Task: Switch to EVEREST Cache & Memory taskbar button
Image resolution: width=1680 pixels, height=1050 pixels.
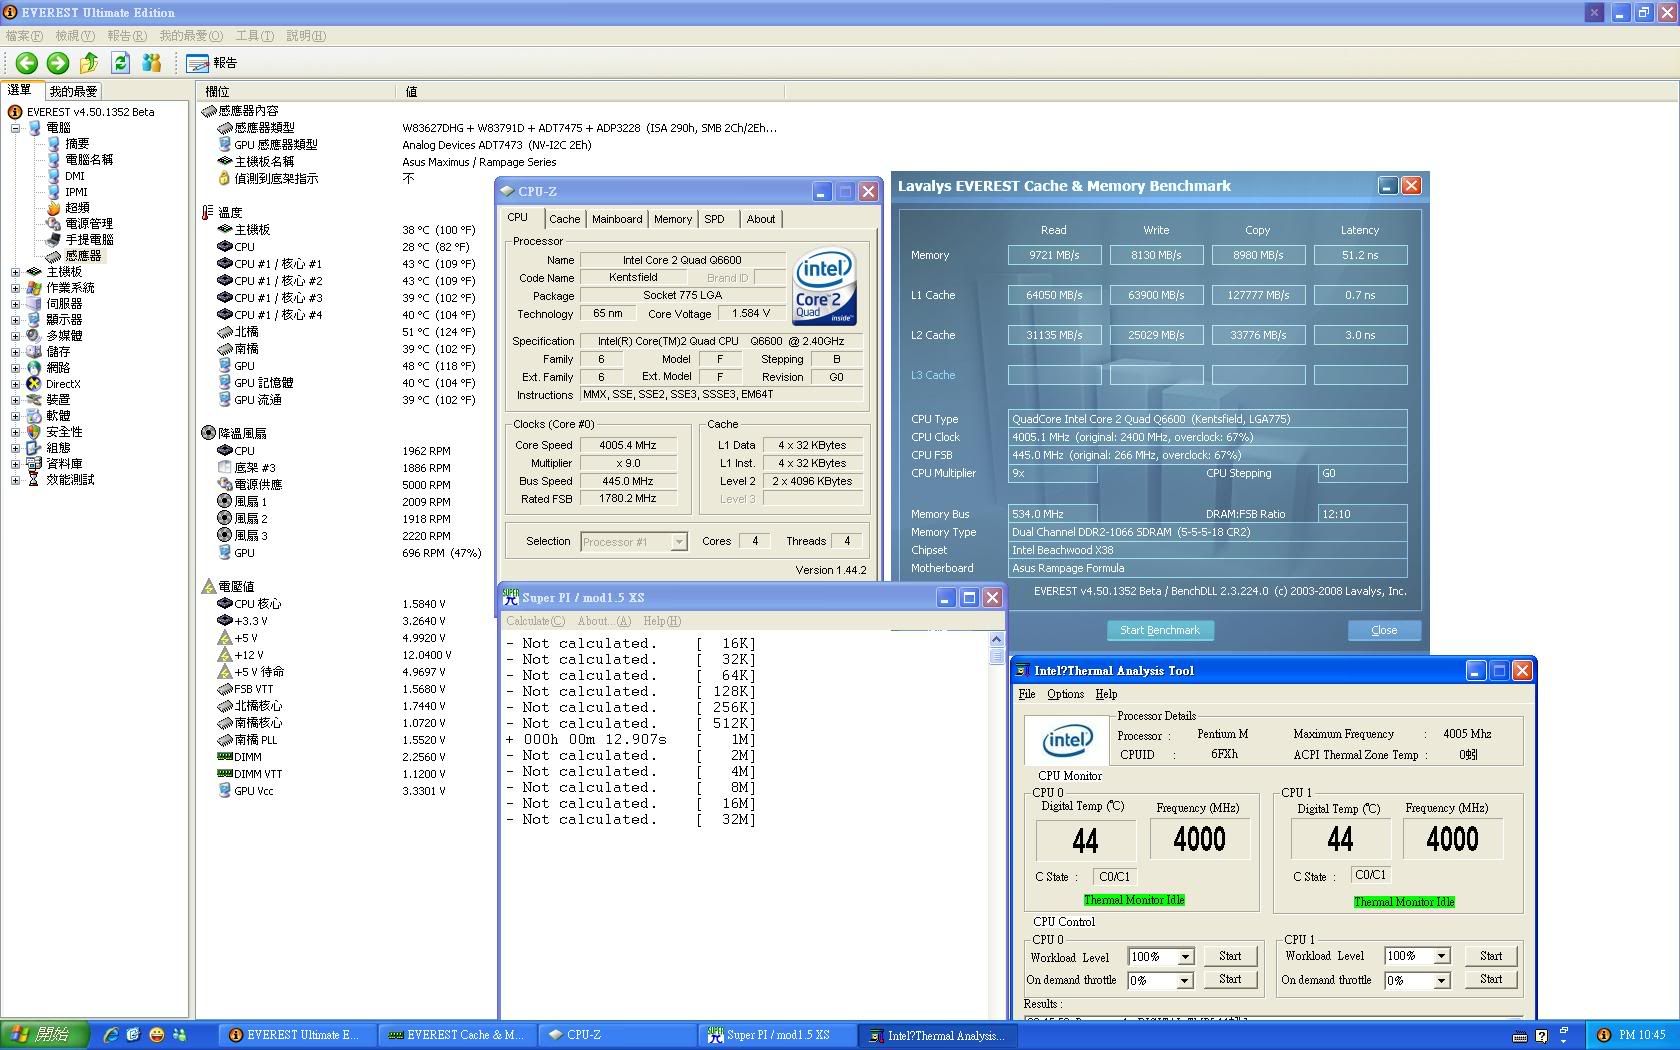Action: [457, 1035]
